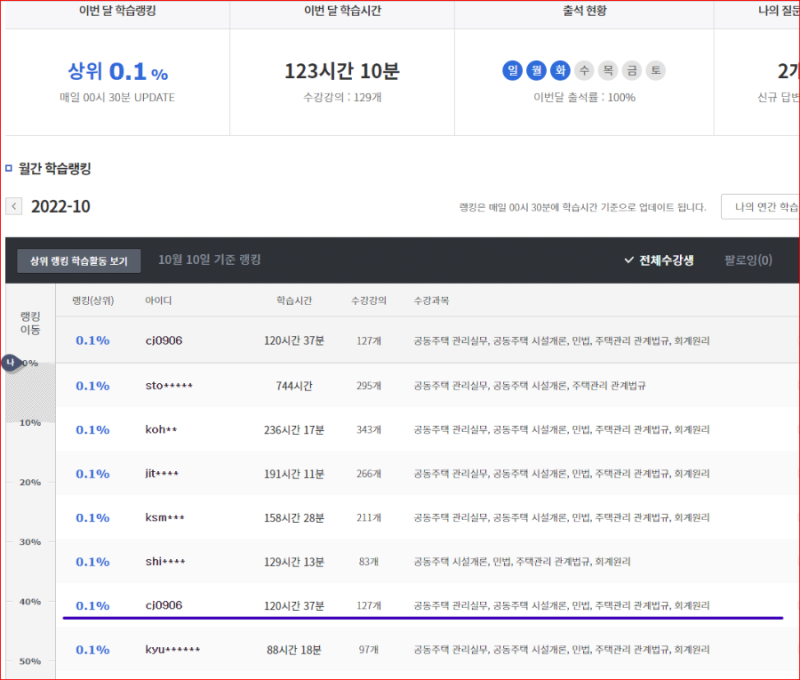The height and width of the screenshot is (680, 800).
Task: Expand the 수강과목 column header
Action: [x=432, y=298]
